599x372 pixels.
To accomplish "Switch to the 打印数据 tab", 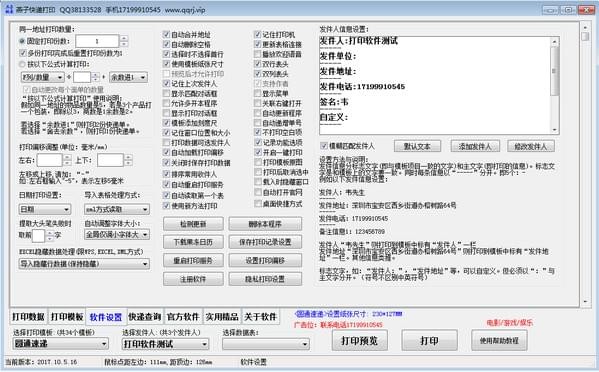I will [x=28, y=317].
